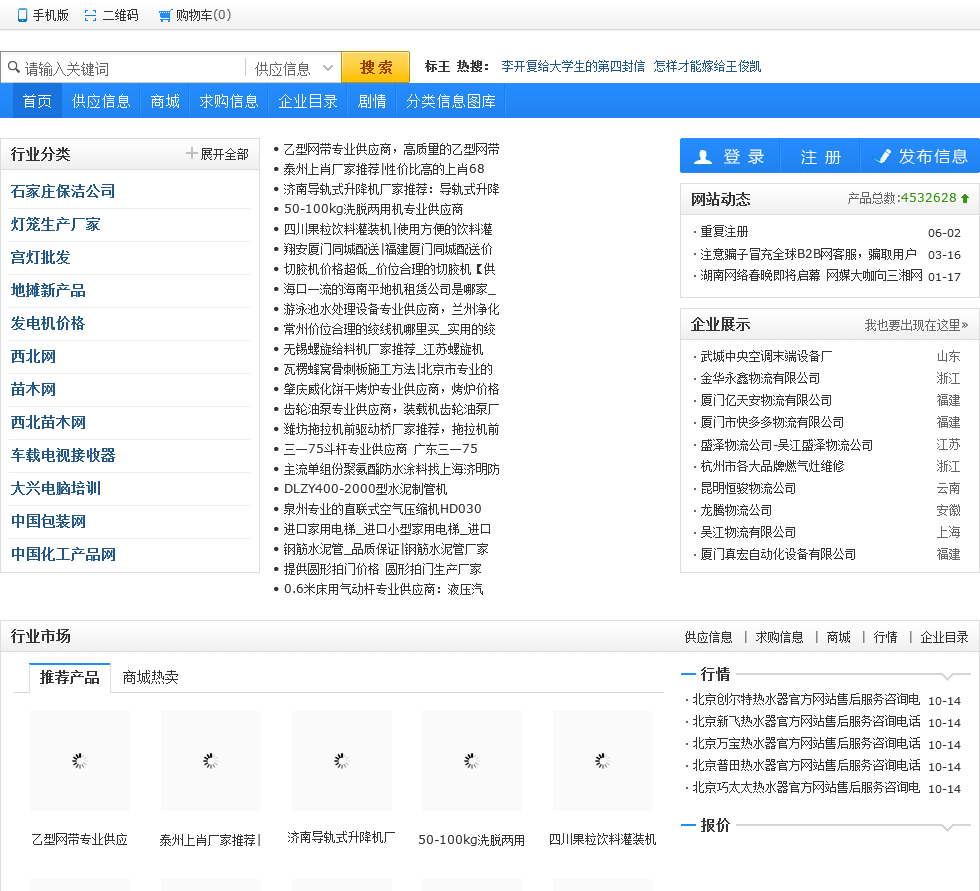Open 企业目录 in the navigation bar
The image size is (980, 891).
308,101
